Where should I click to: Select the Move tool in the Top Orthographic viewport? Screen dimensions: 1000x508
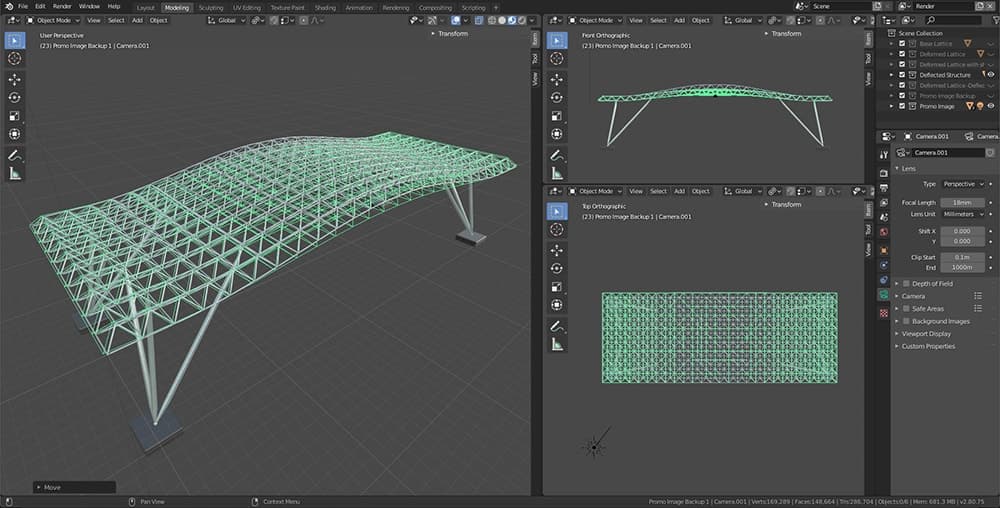click(x=557, y=249)
